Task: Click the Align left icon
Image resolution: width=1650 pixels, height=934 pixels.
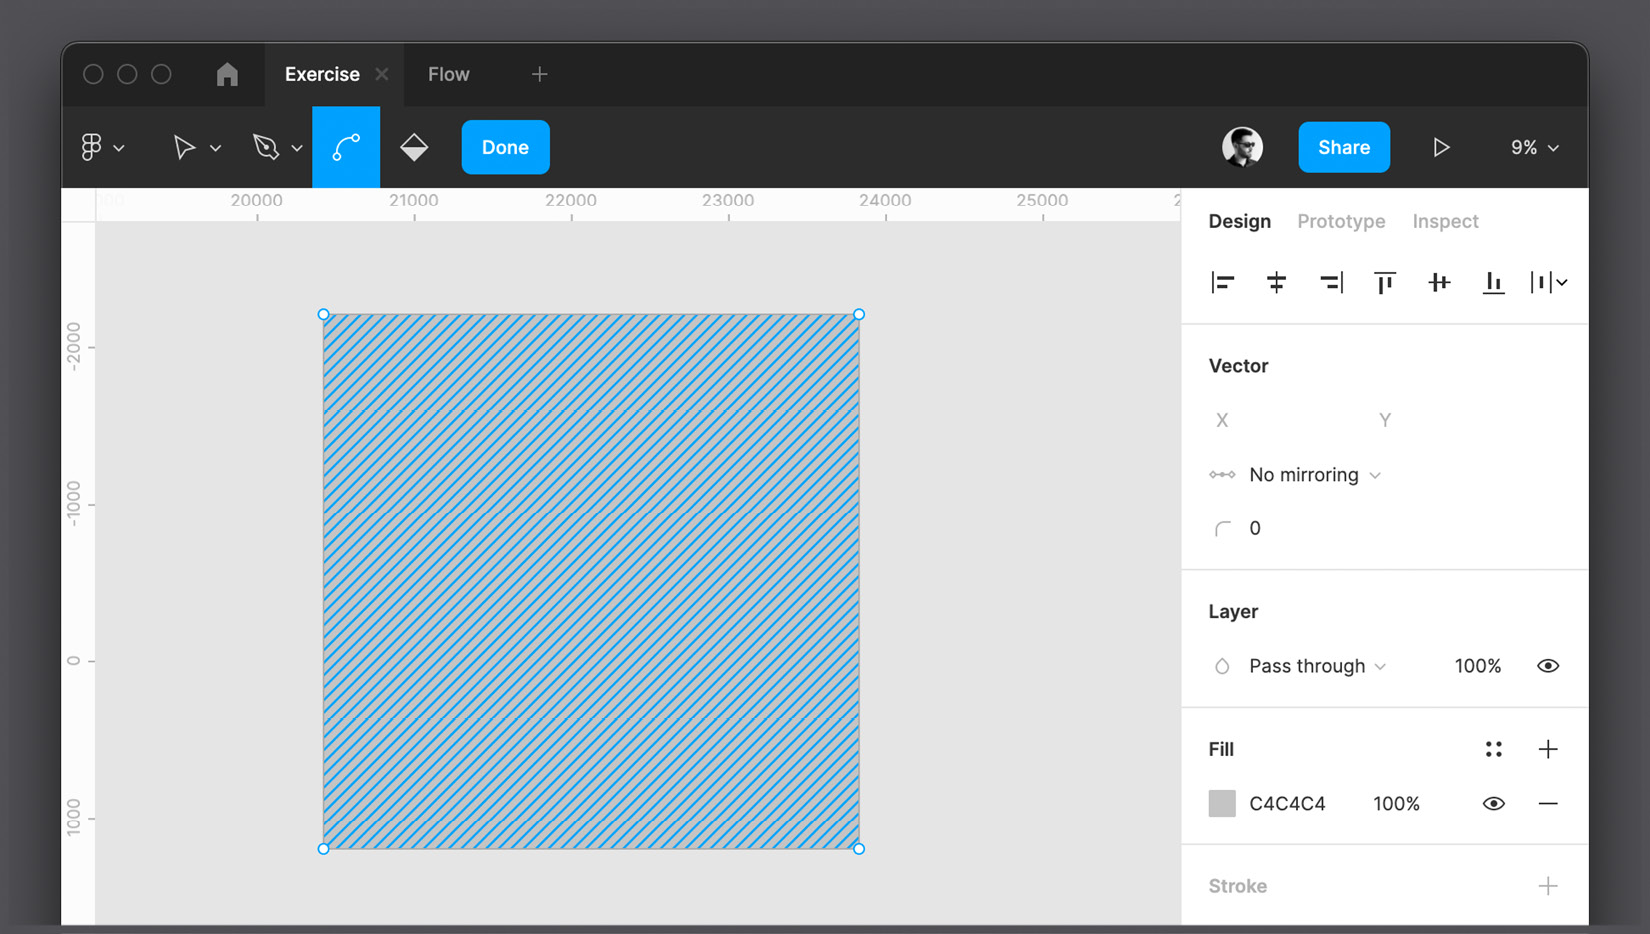Action: click(x=1222, y=283)
